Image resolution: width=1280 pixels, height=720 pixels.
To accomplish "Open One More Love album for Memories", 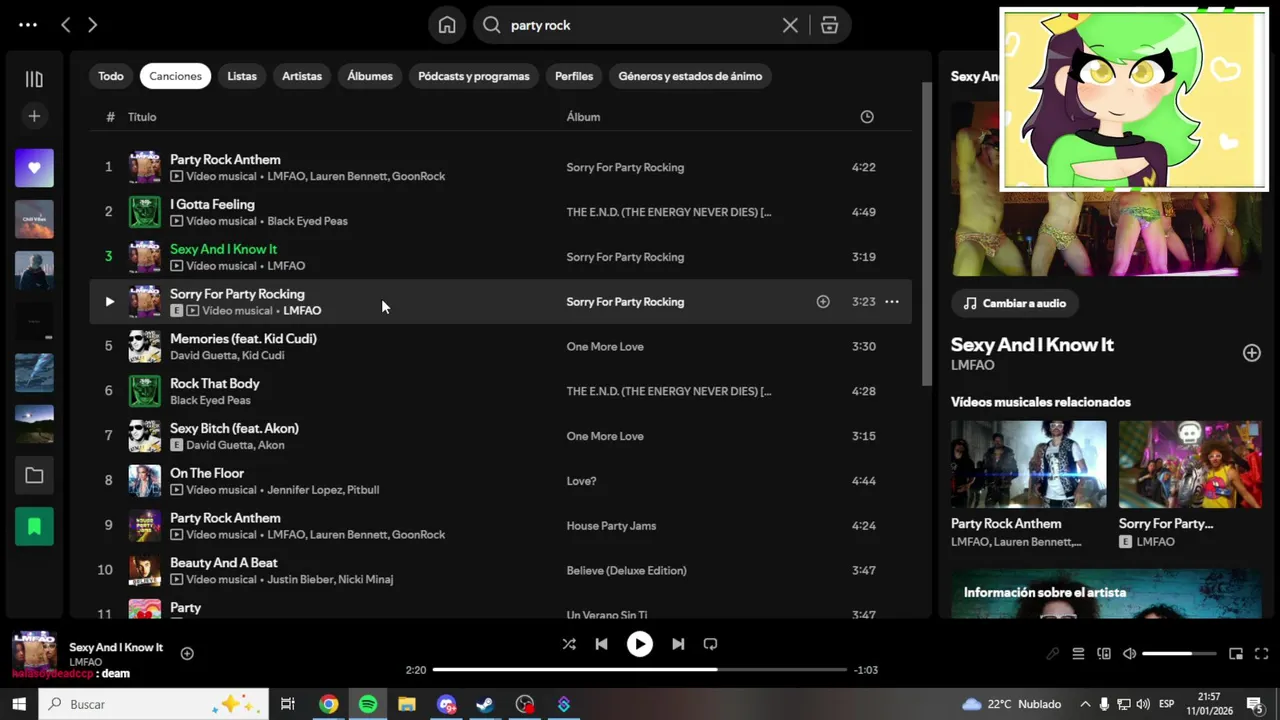I will [605, 347].
